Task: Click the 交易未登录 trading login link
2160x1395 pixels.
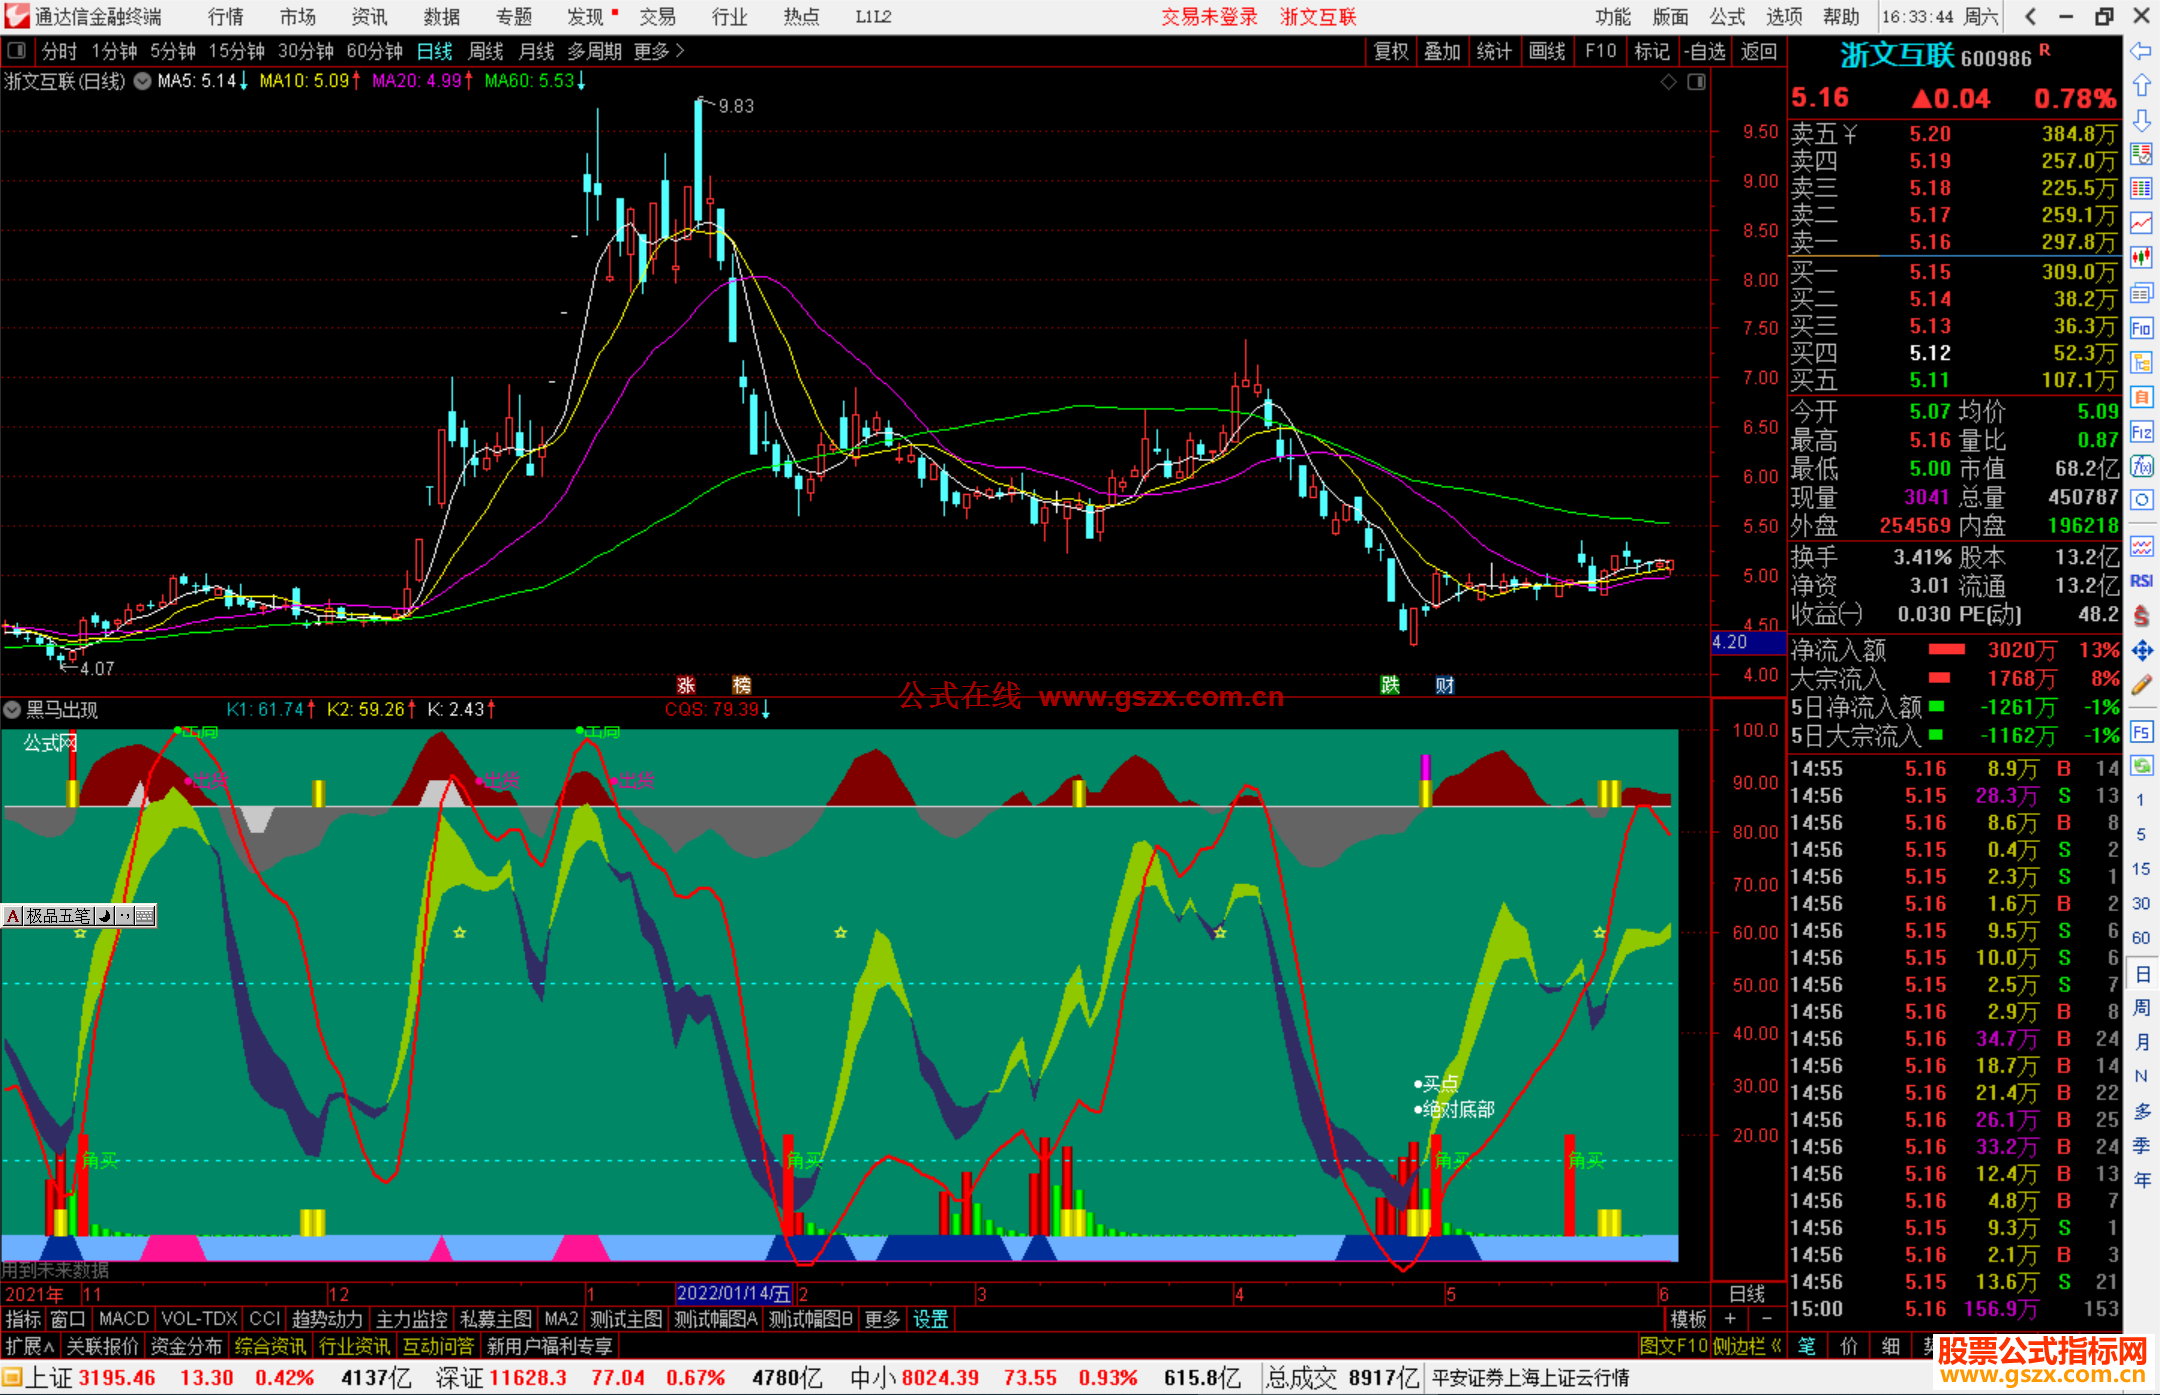Action: pos(1209,17)
